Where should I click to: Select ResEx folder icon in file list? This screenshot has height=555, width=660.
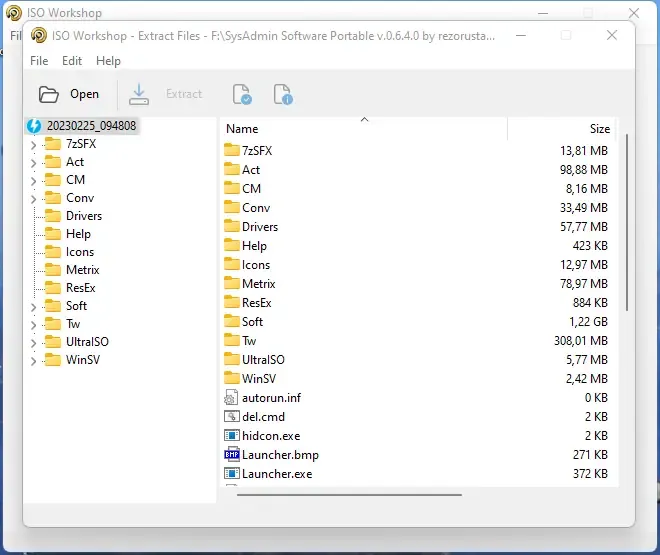click(x=232, y=301)
